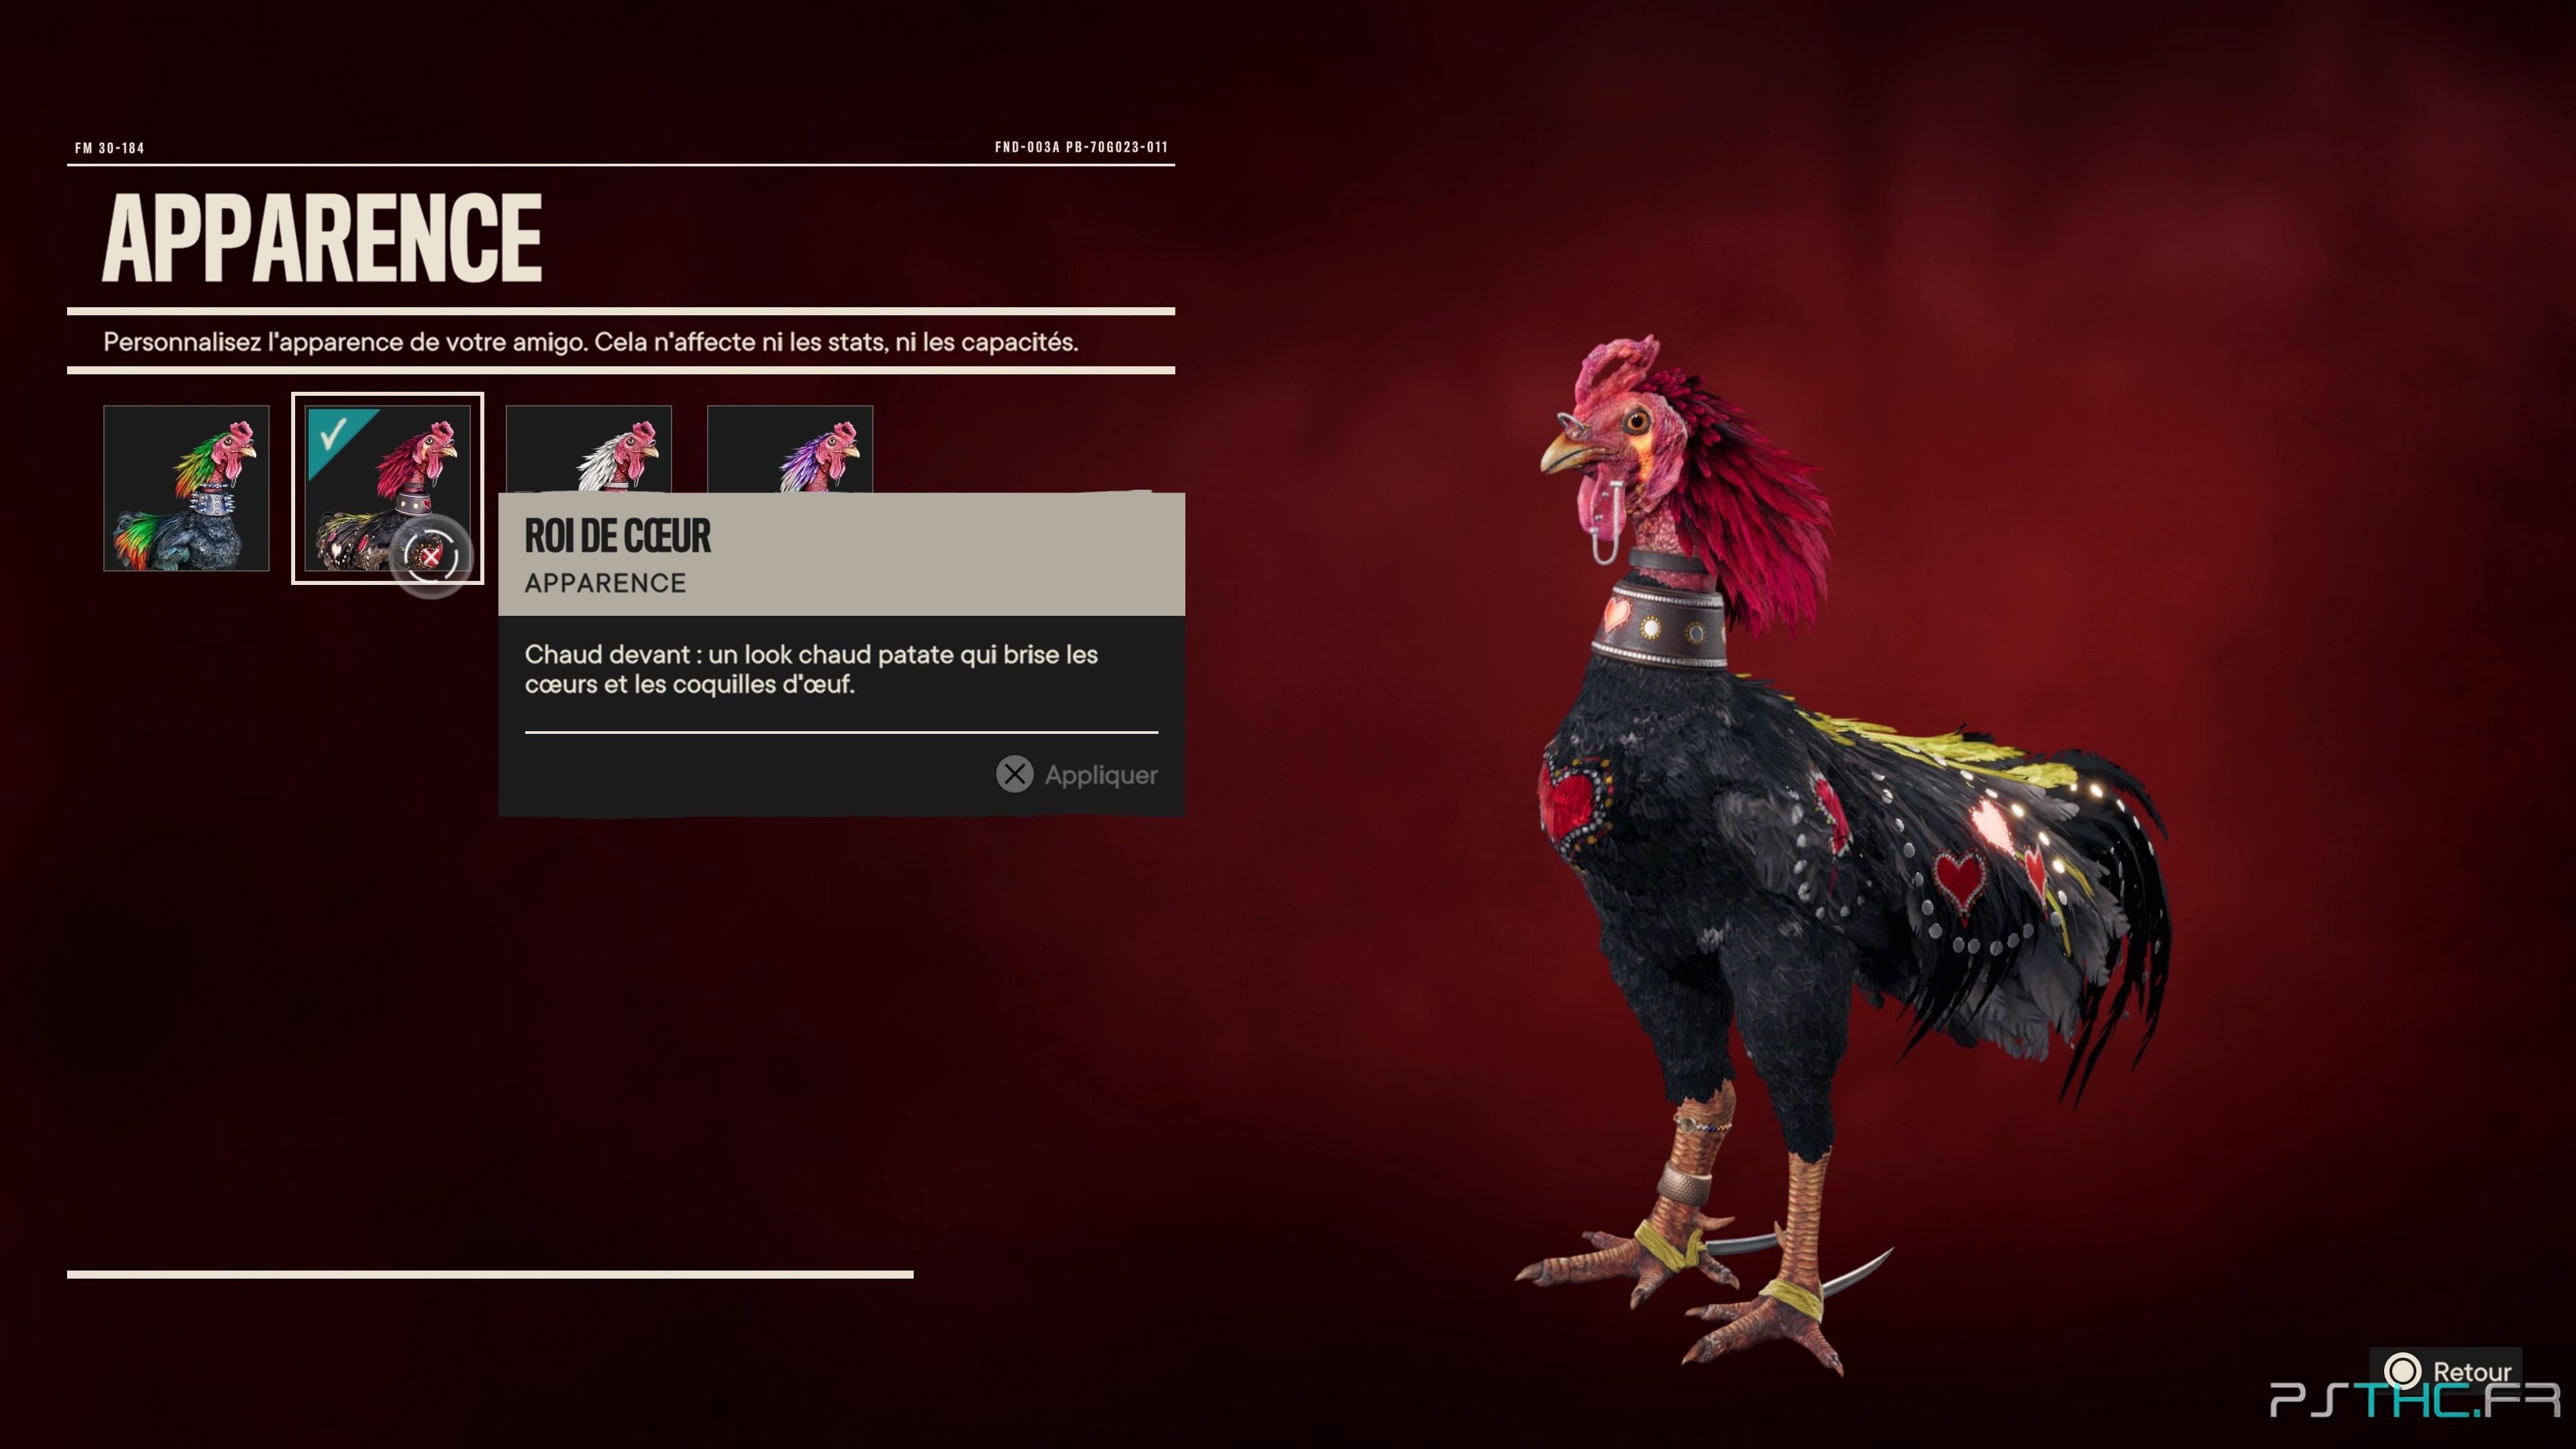Click the ROI DE CŒUR tooltip title
The height and width of the screenshot is (1449, 2576).
click(x=617, y=536)
